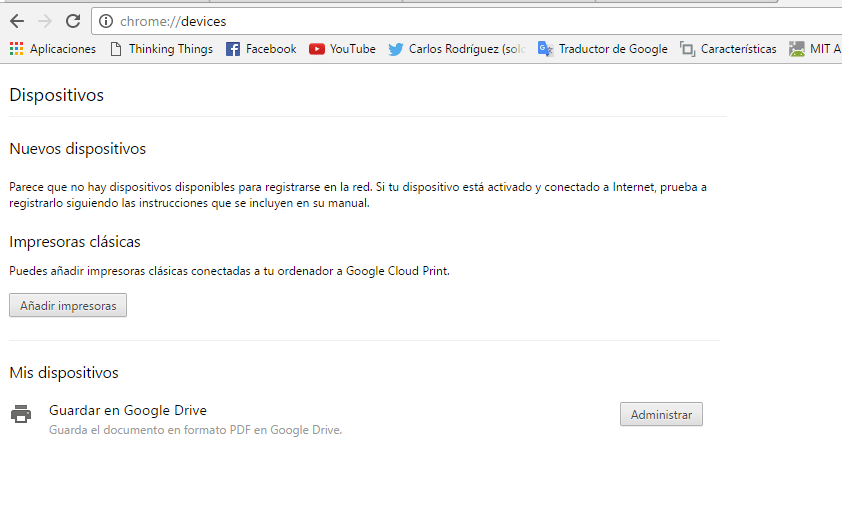Open the Traductor de Google bookmark

[x=603, y=49]
